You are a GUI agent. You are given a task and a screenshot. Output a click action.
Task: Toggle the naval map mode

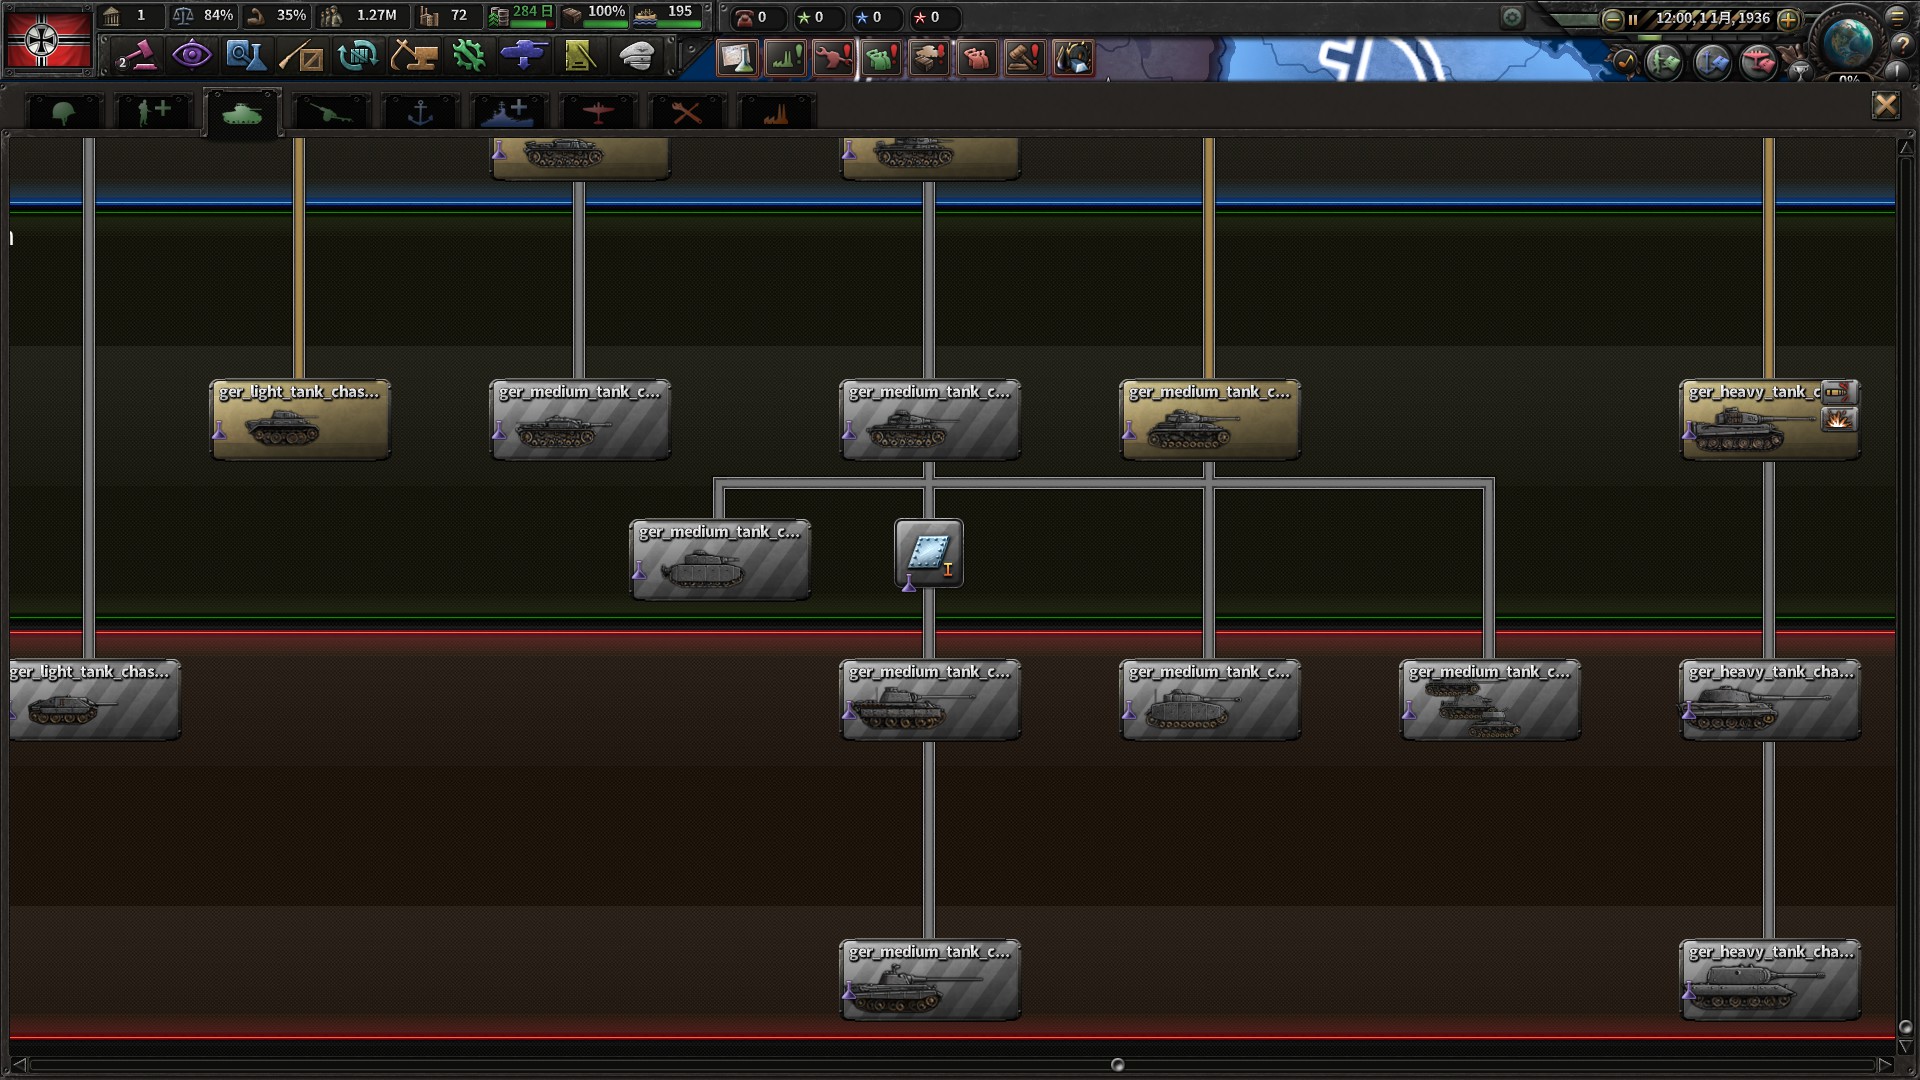pos(1711,62)
